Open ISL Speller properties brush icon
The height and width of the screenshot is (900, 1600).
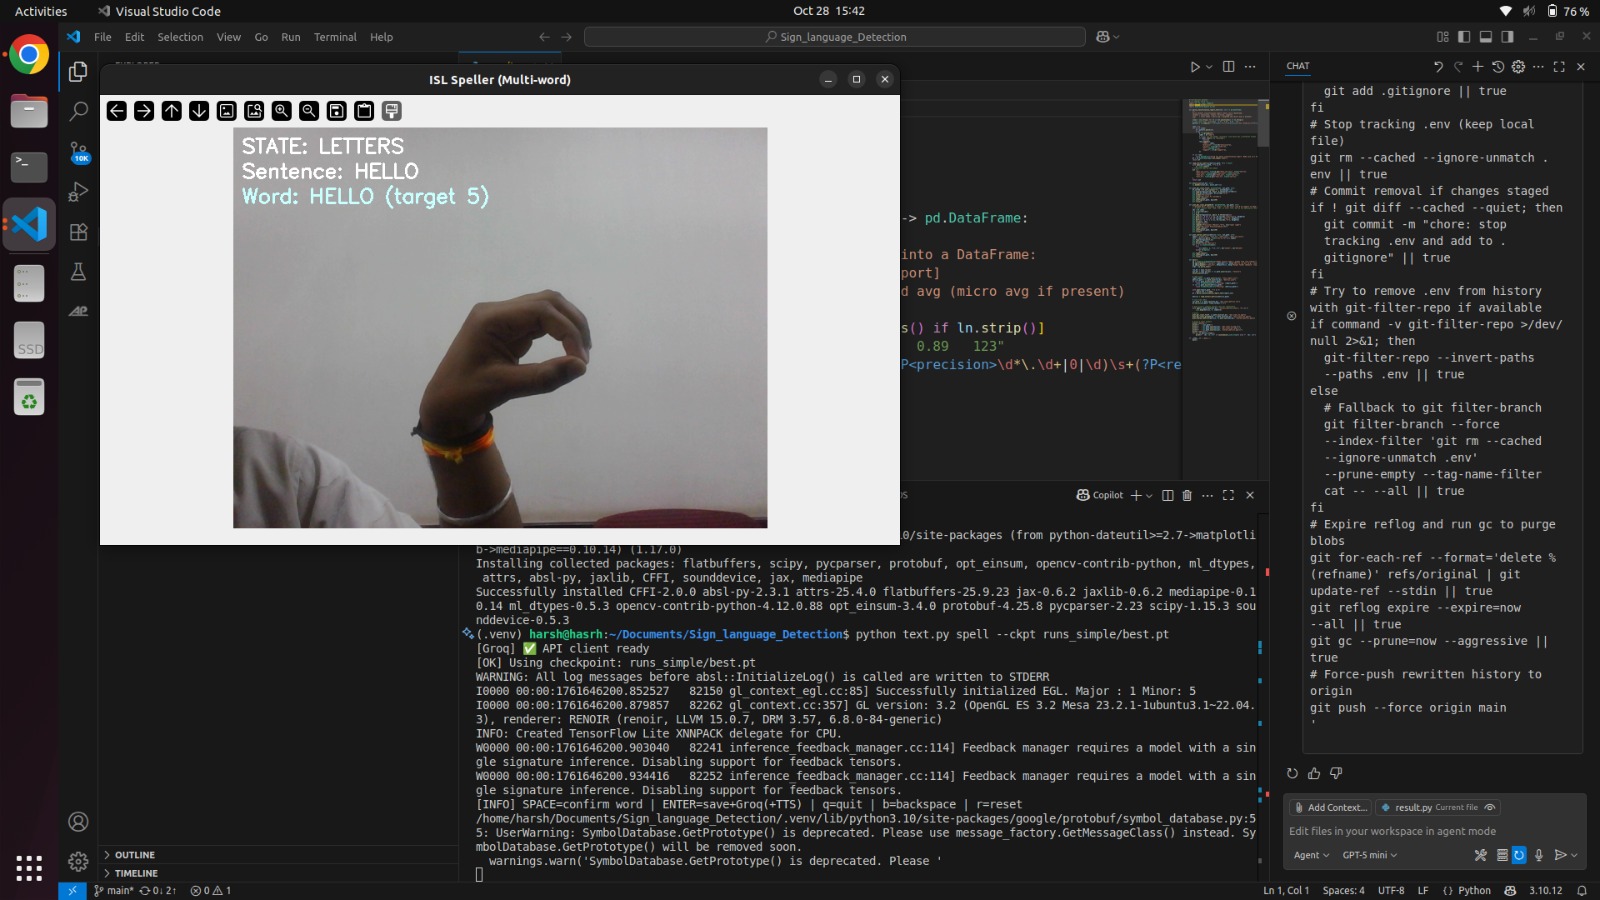point(392,111)
